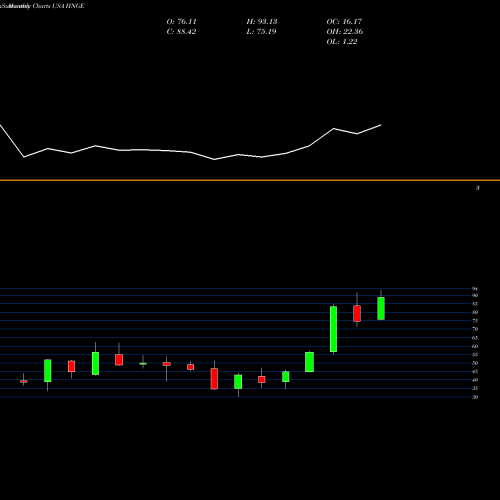Click the small 3 label below orange line

(478, 188)
